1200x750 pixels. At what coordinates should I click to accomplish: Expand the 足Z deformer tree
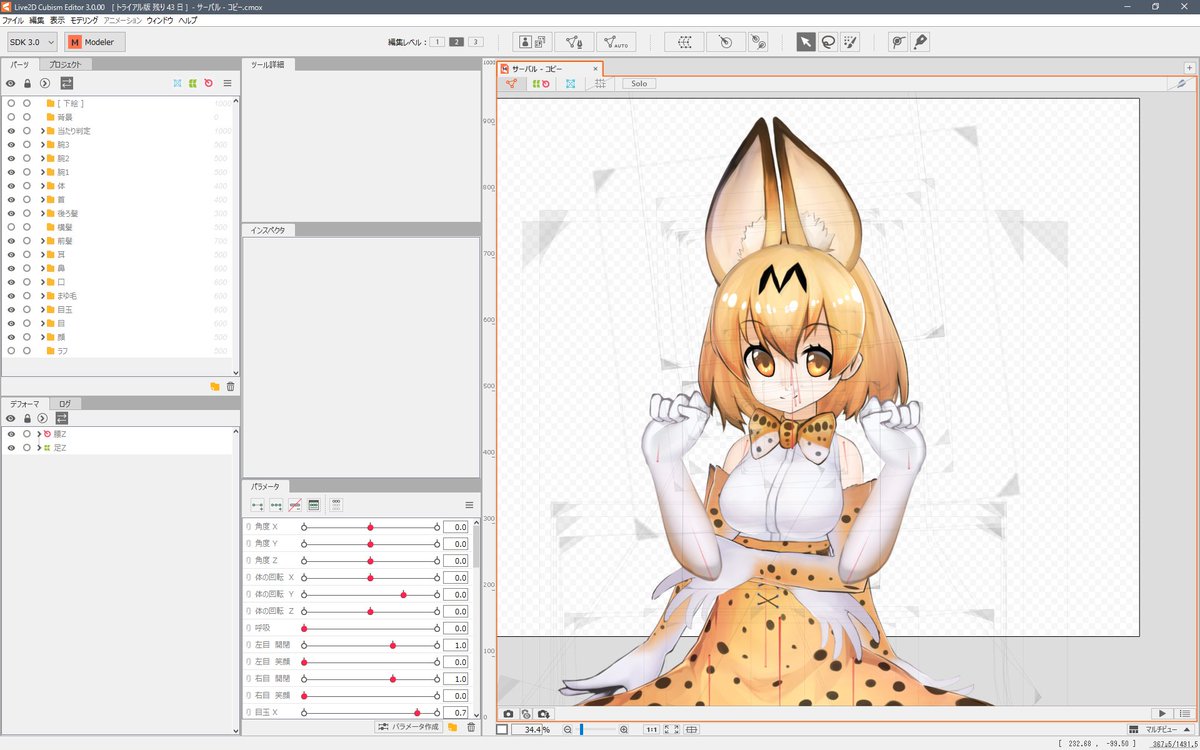38,448
